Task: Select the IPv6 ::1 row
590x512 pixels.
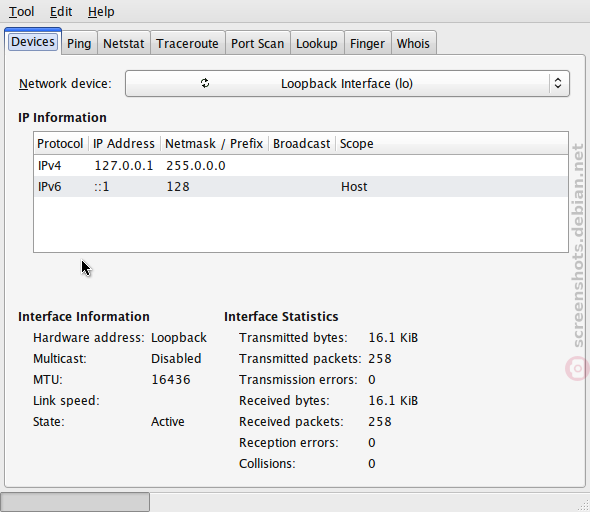Action: [x=301, y=187]
